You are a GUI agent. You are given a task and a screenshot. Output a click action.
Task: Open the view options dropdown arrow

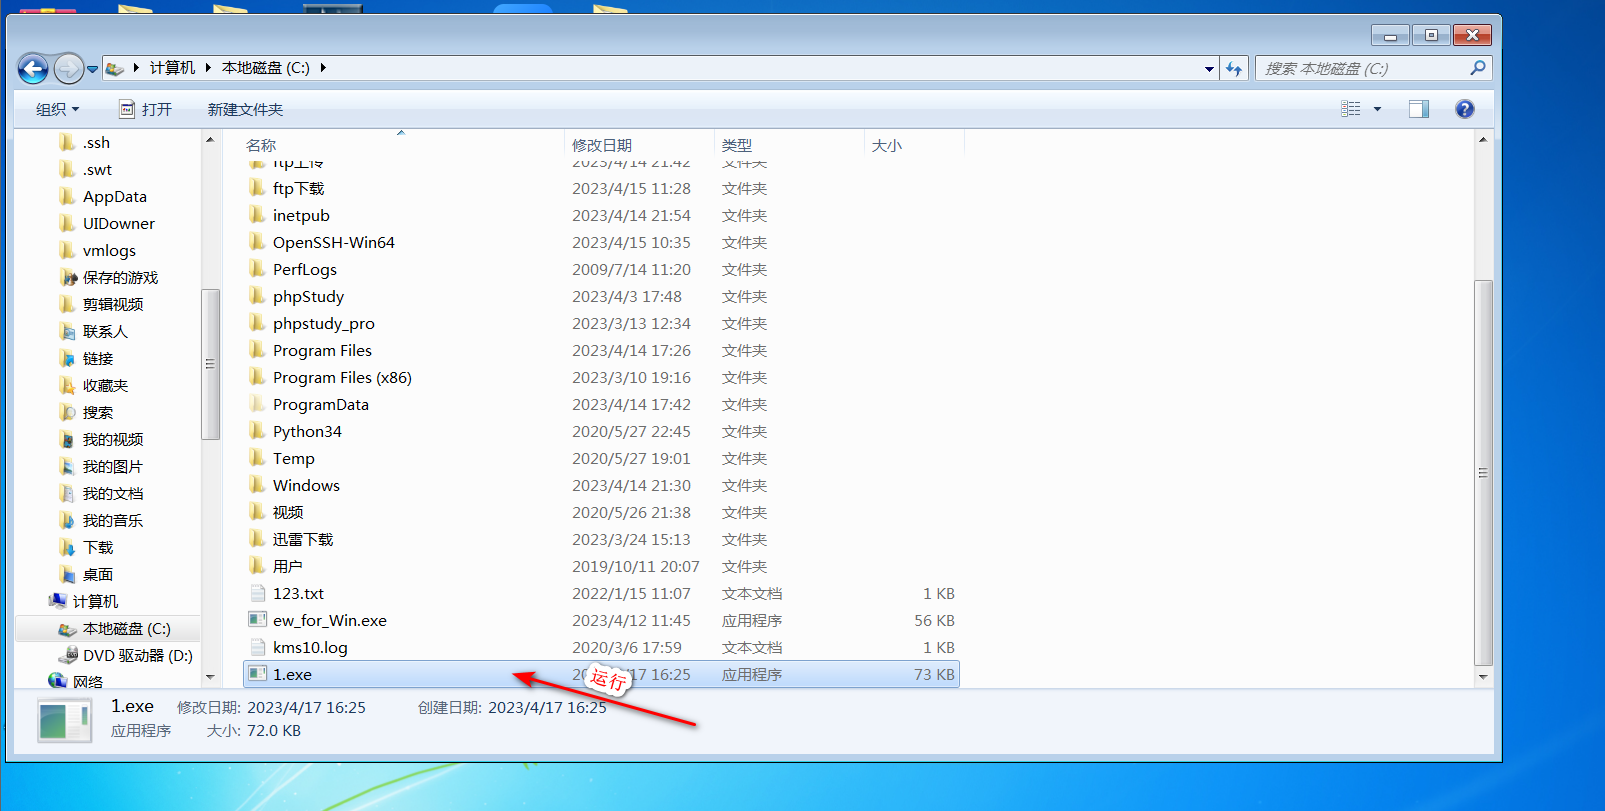[1377, 109]
